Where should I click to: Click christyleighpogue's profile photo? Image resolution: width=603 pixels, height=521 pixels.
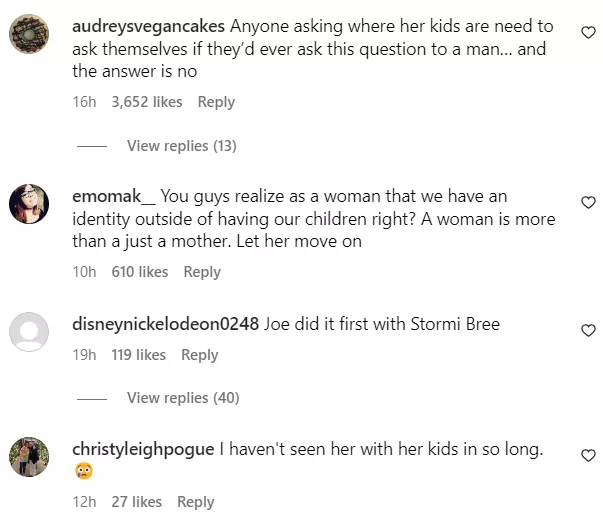30,457
